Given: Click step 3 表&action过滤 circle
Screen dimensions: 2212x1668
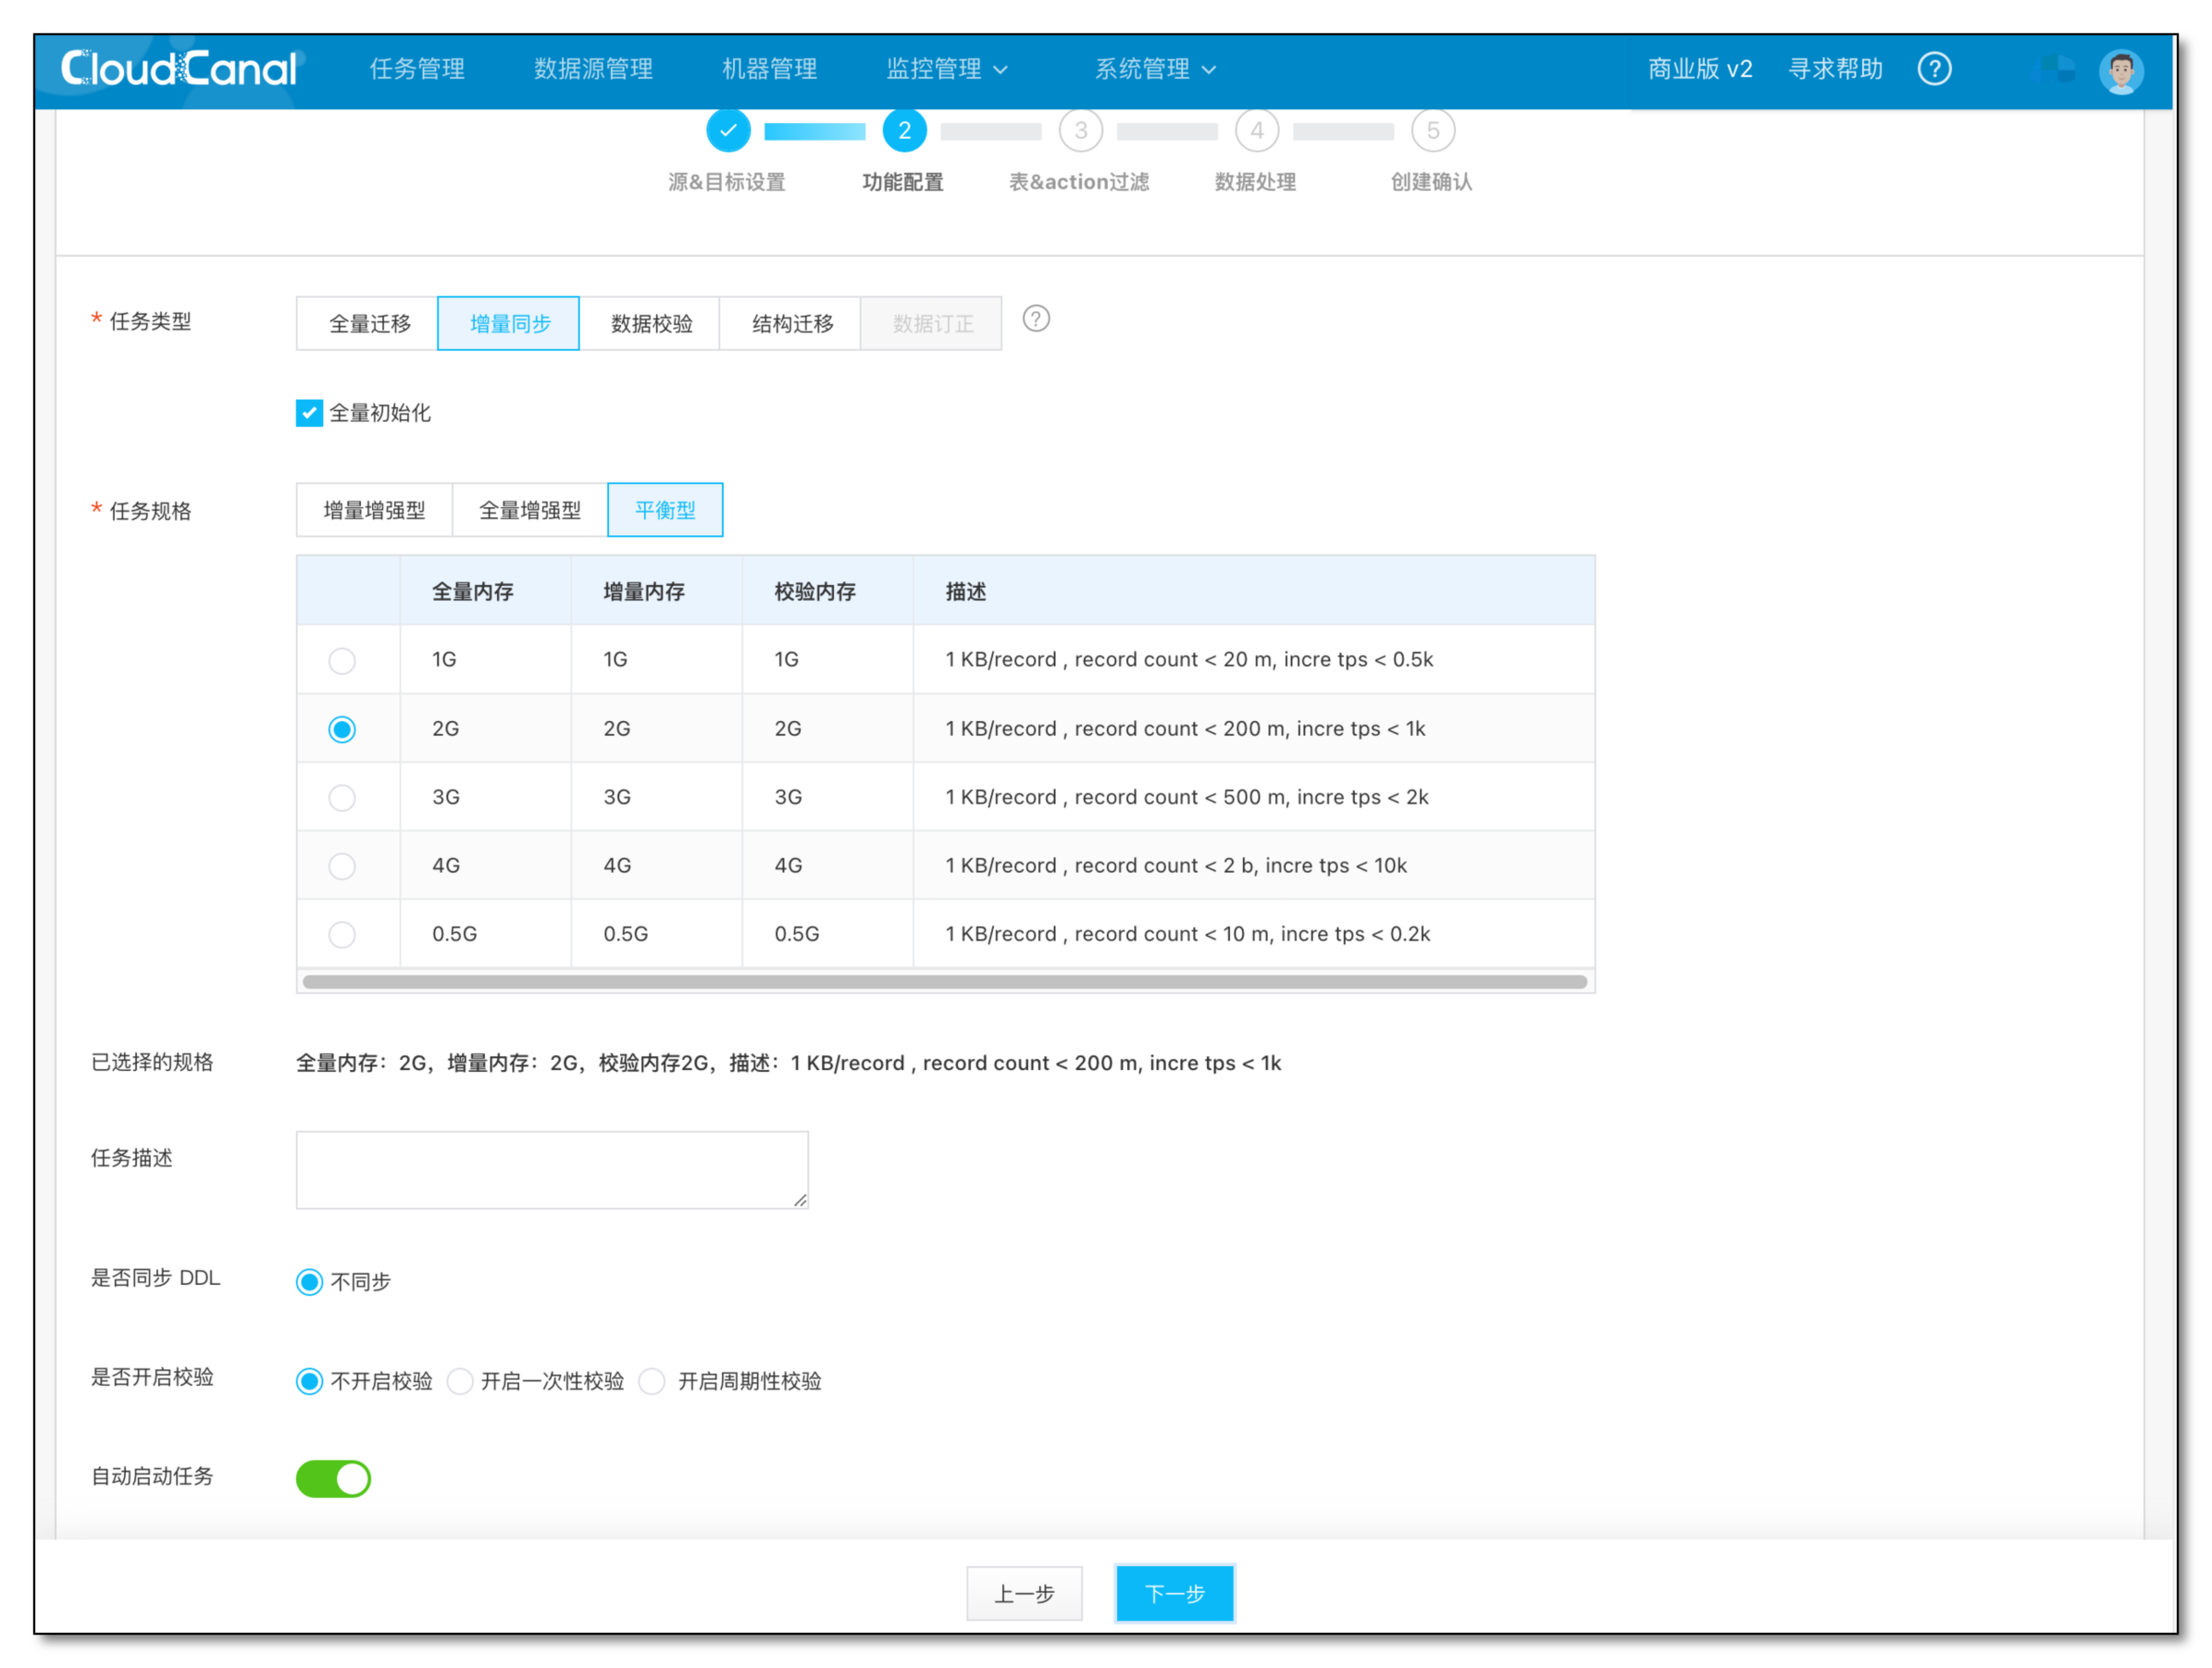Looking at the screenshot, I should pyautogui.click(x=1081, y=130).
